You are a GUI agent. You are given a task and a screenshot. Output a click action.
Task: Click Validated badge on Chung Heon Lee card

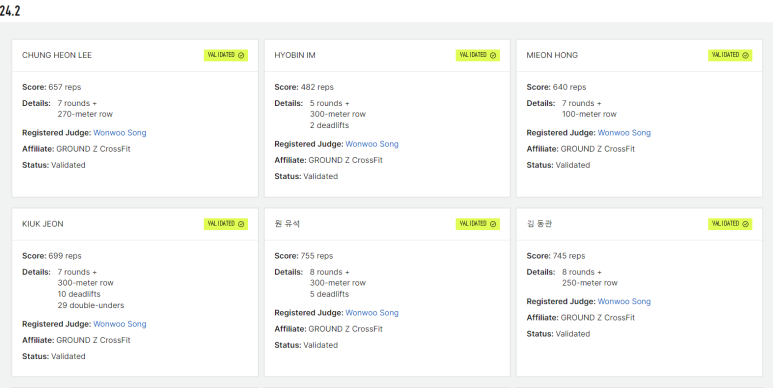(x=226, y=55)
